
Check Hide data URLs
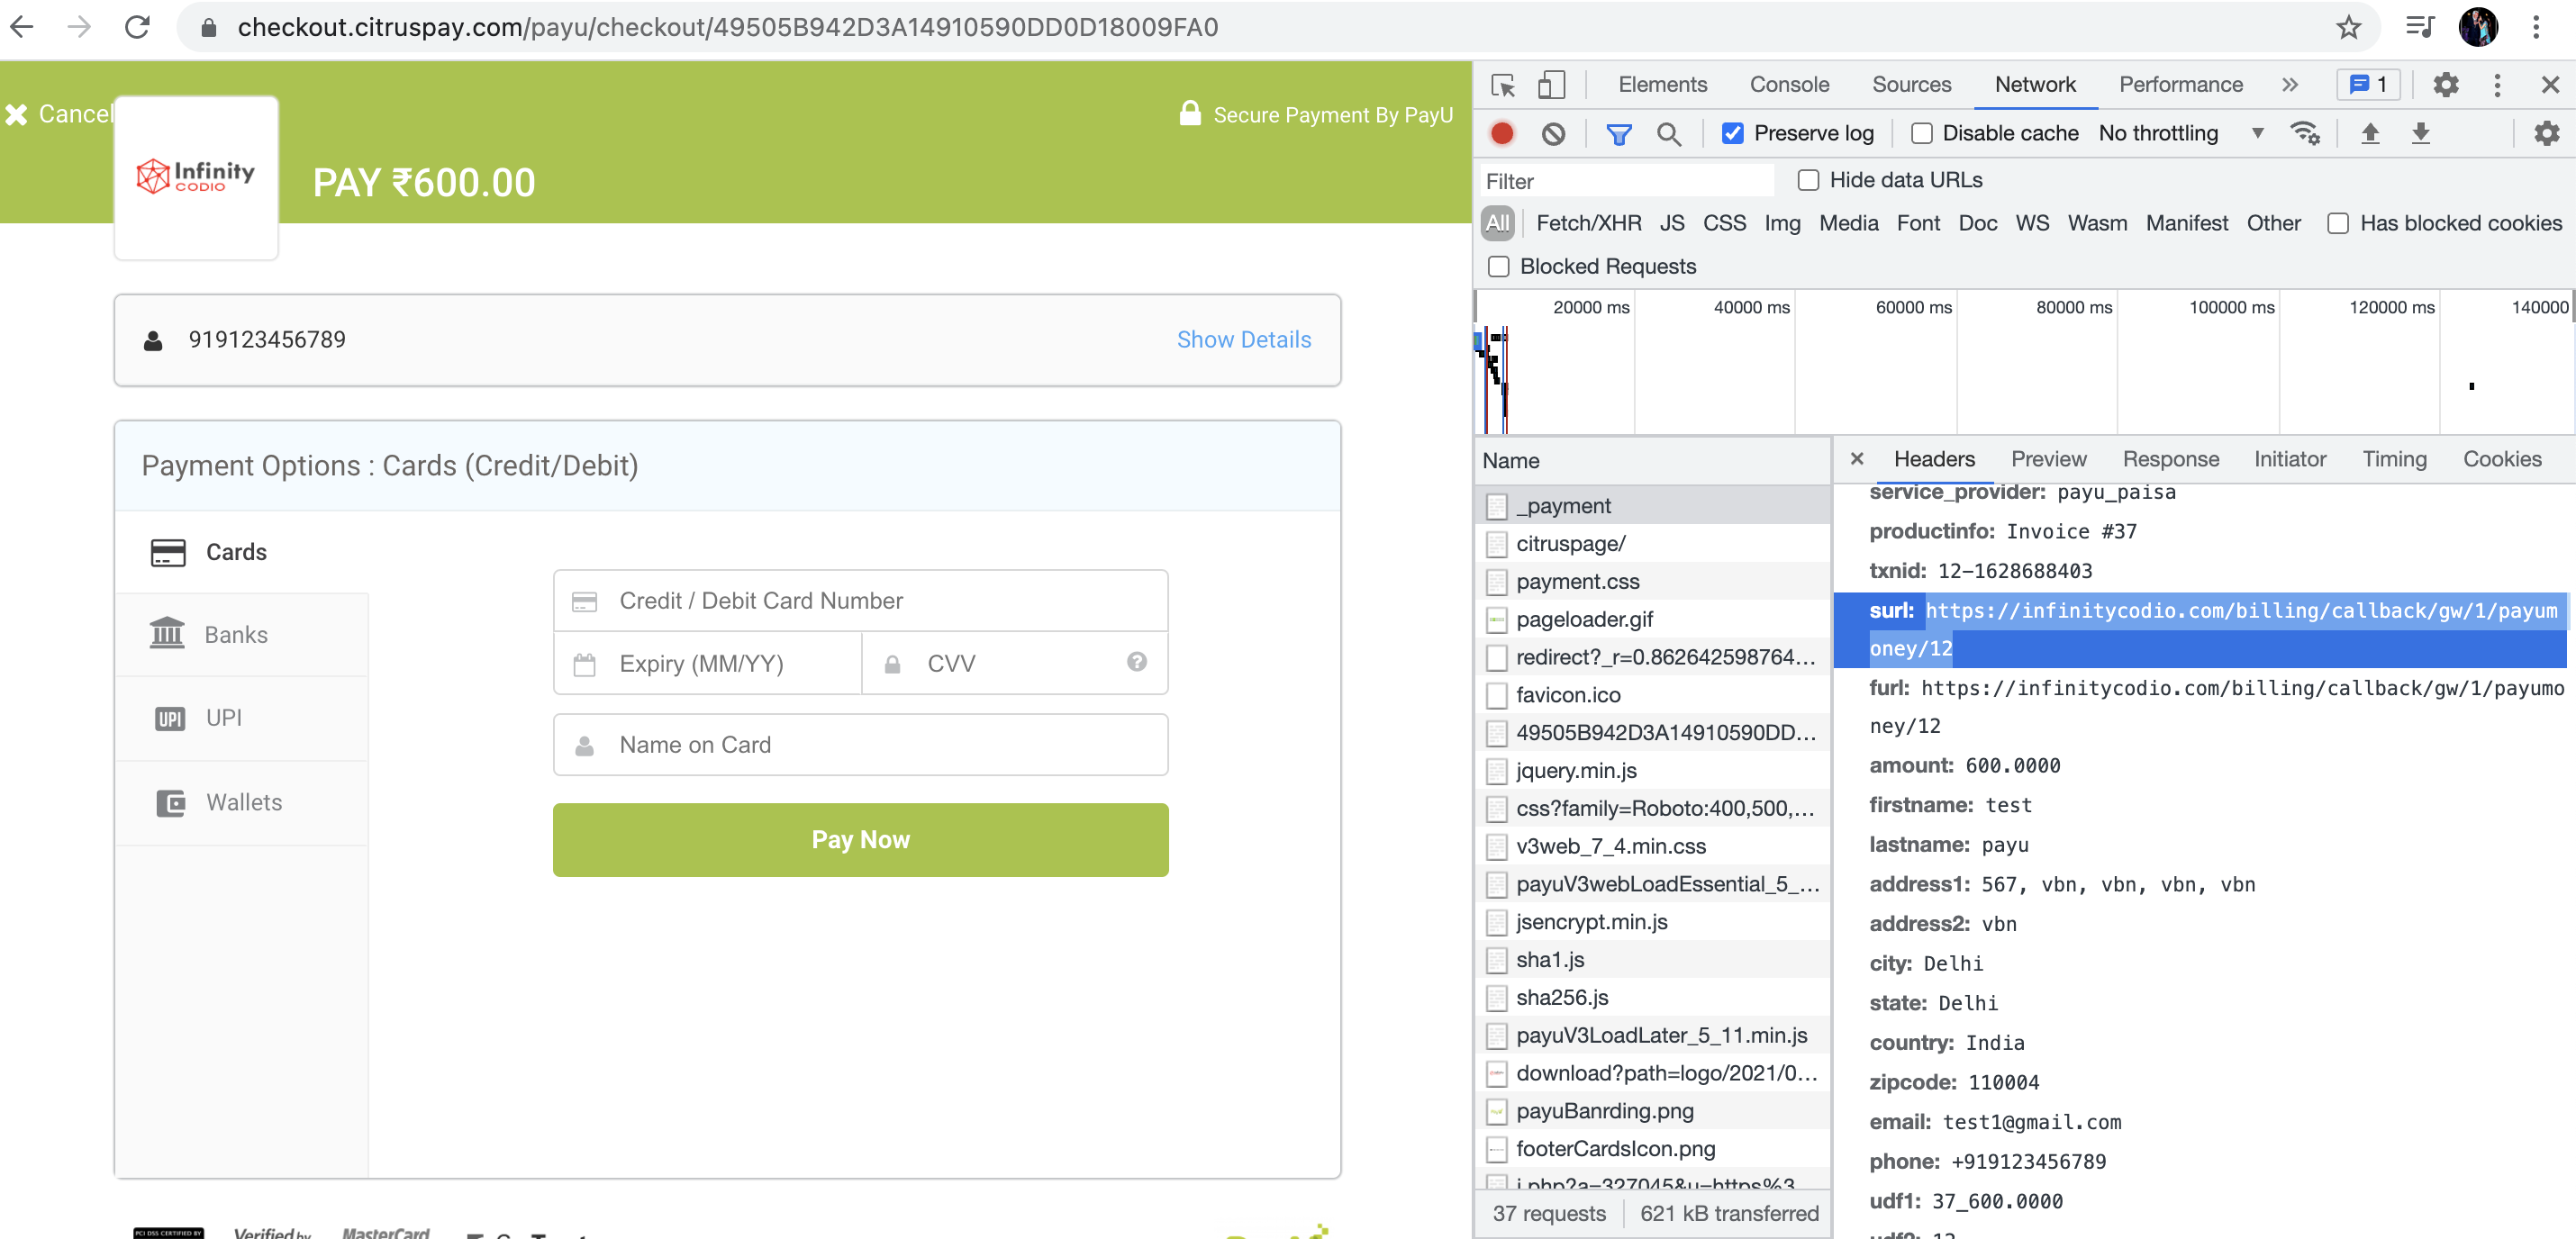(x=1808, y=180)
